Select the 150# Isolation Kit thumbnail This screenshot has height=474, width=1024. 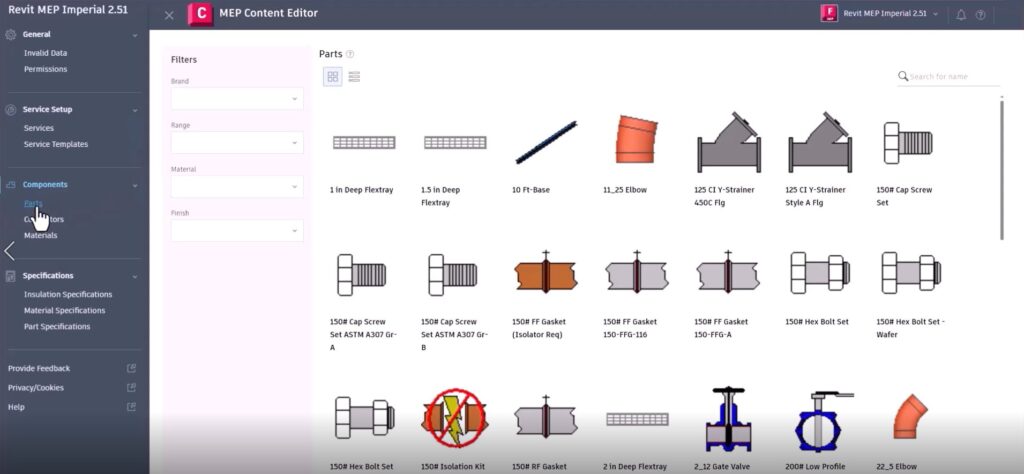coord(455,419)
